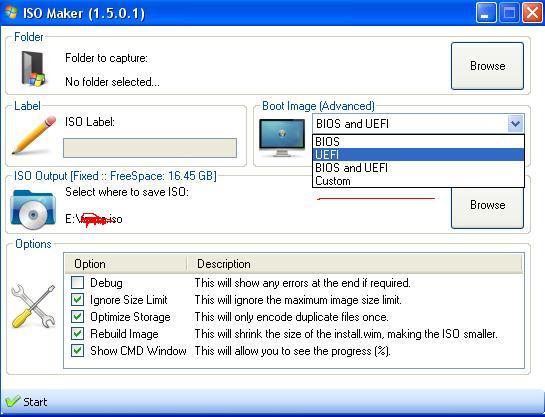The height and width of the screenshot is (417, 545).
Task: Click 'allow you to see the progress' description
Action: coord(293,351)
